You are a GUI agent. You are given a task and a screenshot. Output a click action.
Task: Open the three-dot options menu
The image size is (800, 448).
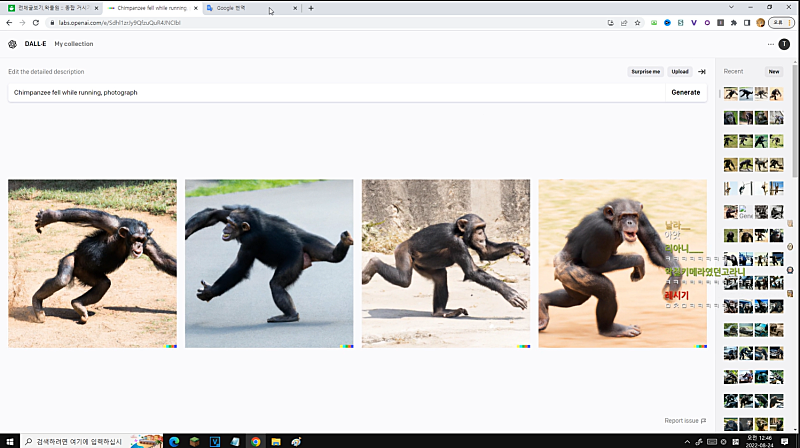click(x=770, y=44)
